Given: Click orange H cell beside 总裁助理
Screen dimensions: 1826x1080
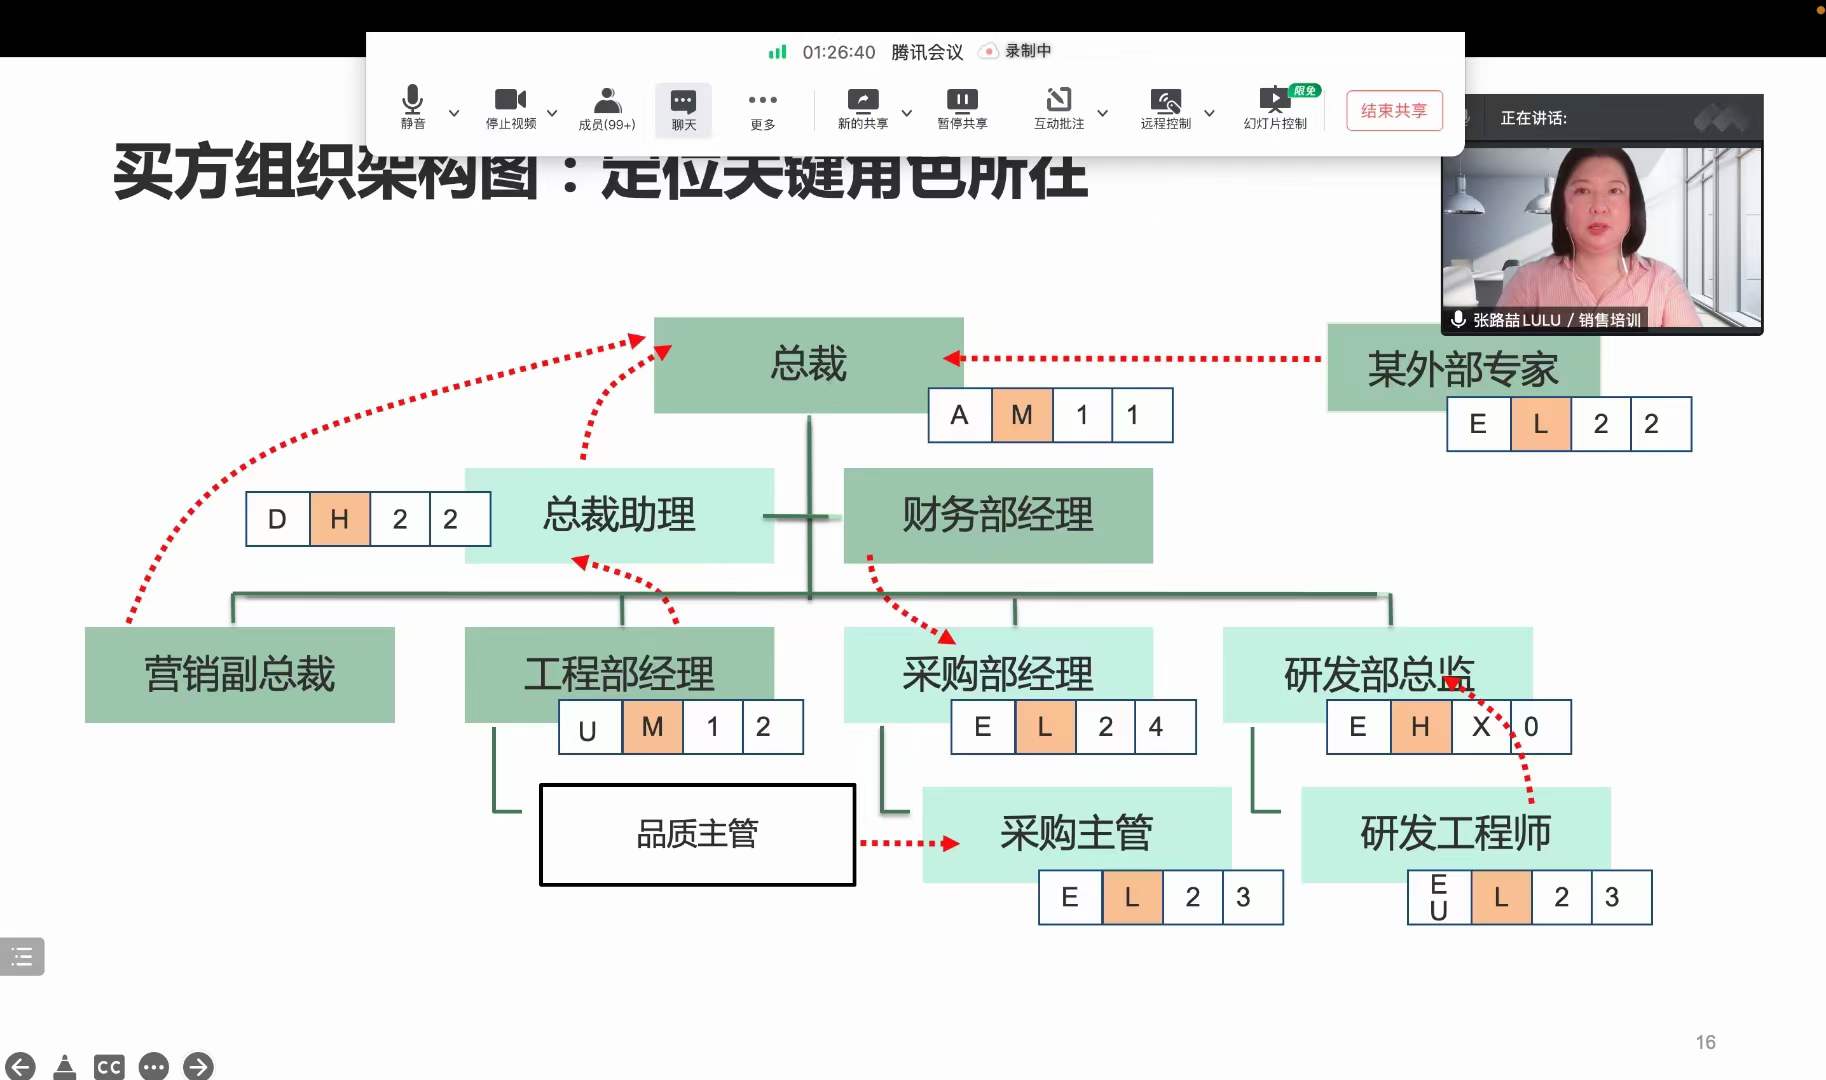Looking at the screenshot, I should point(340,519).
